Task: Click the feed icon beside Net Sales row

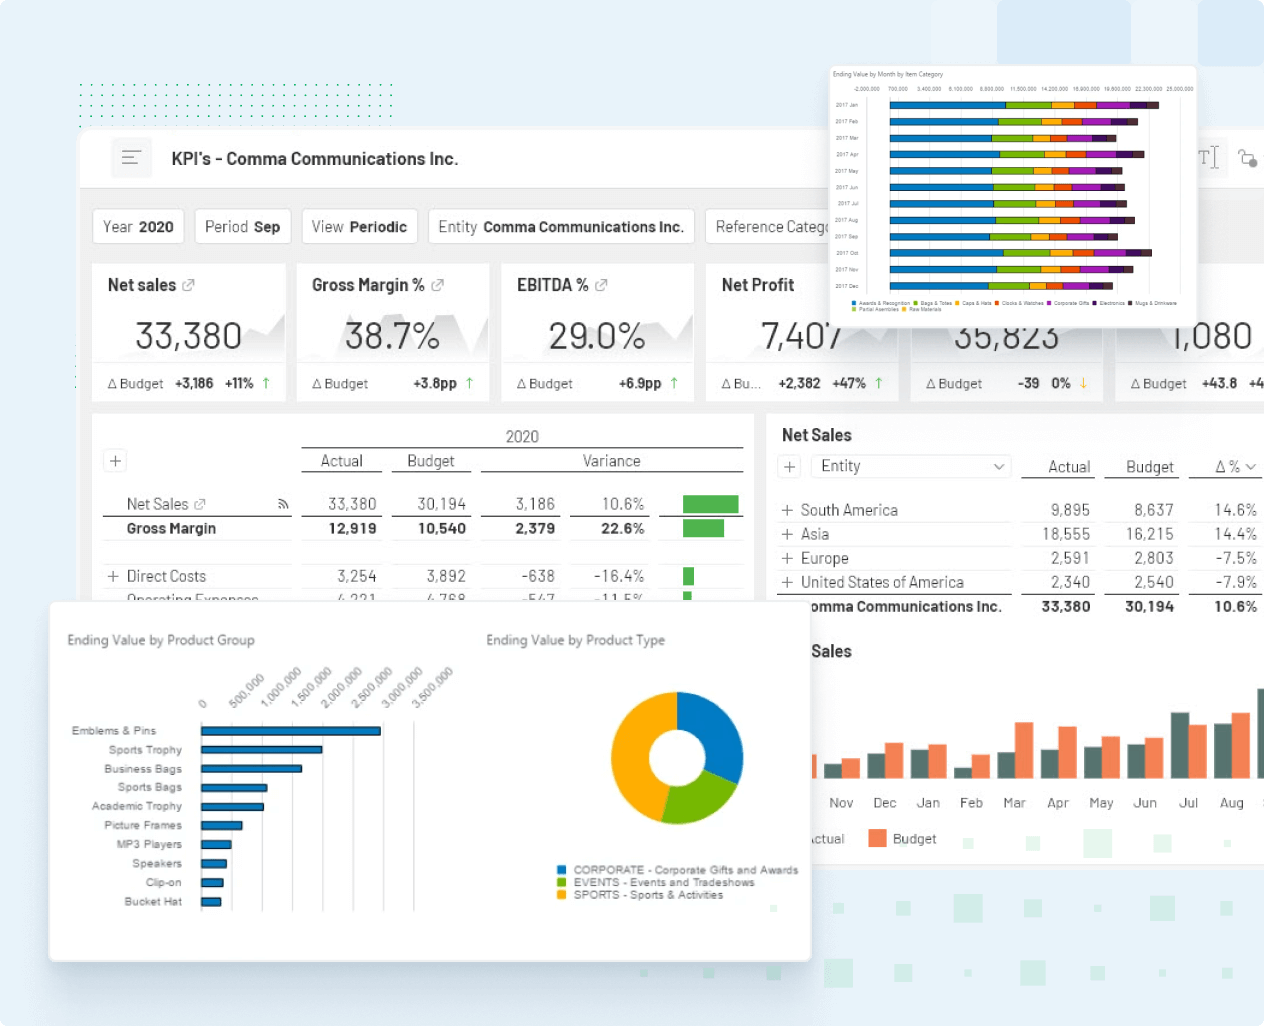Action: pos(283,503)
